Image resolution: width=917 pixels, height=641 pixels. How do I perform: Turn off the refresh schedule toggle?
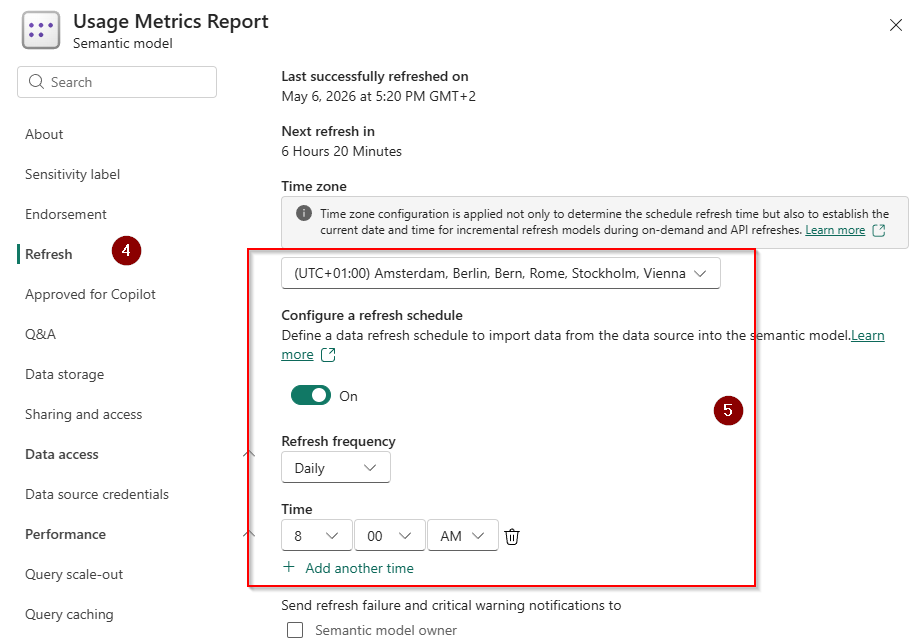(311, 395)
